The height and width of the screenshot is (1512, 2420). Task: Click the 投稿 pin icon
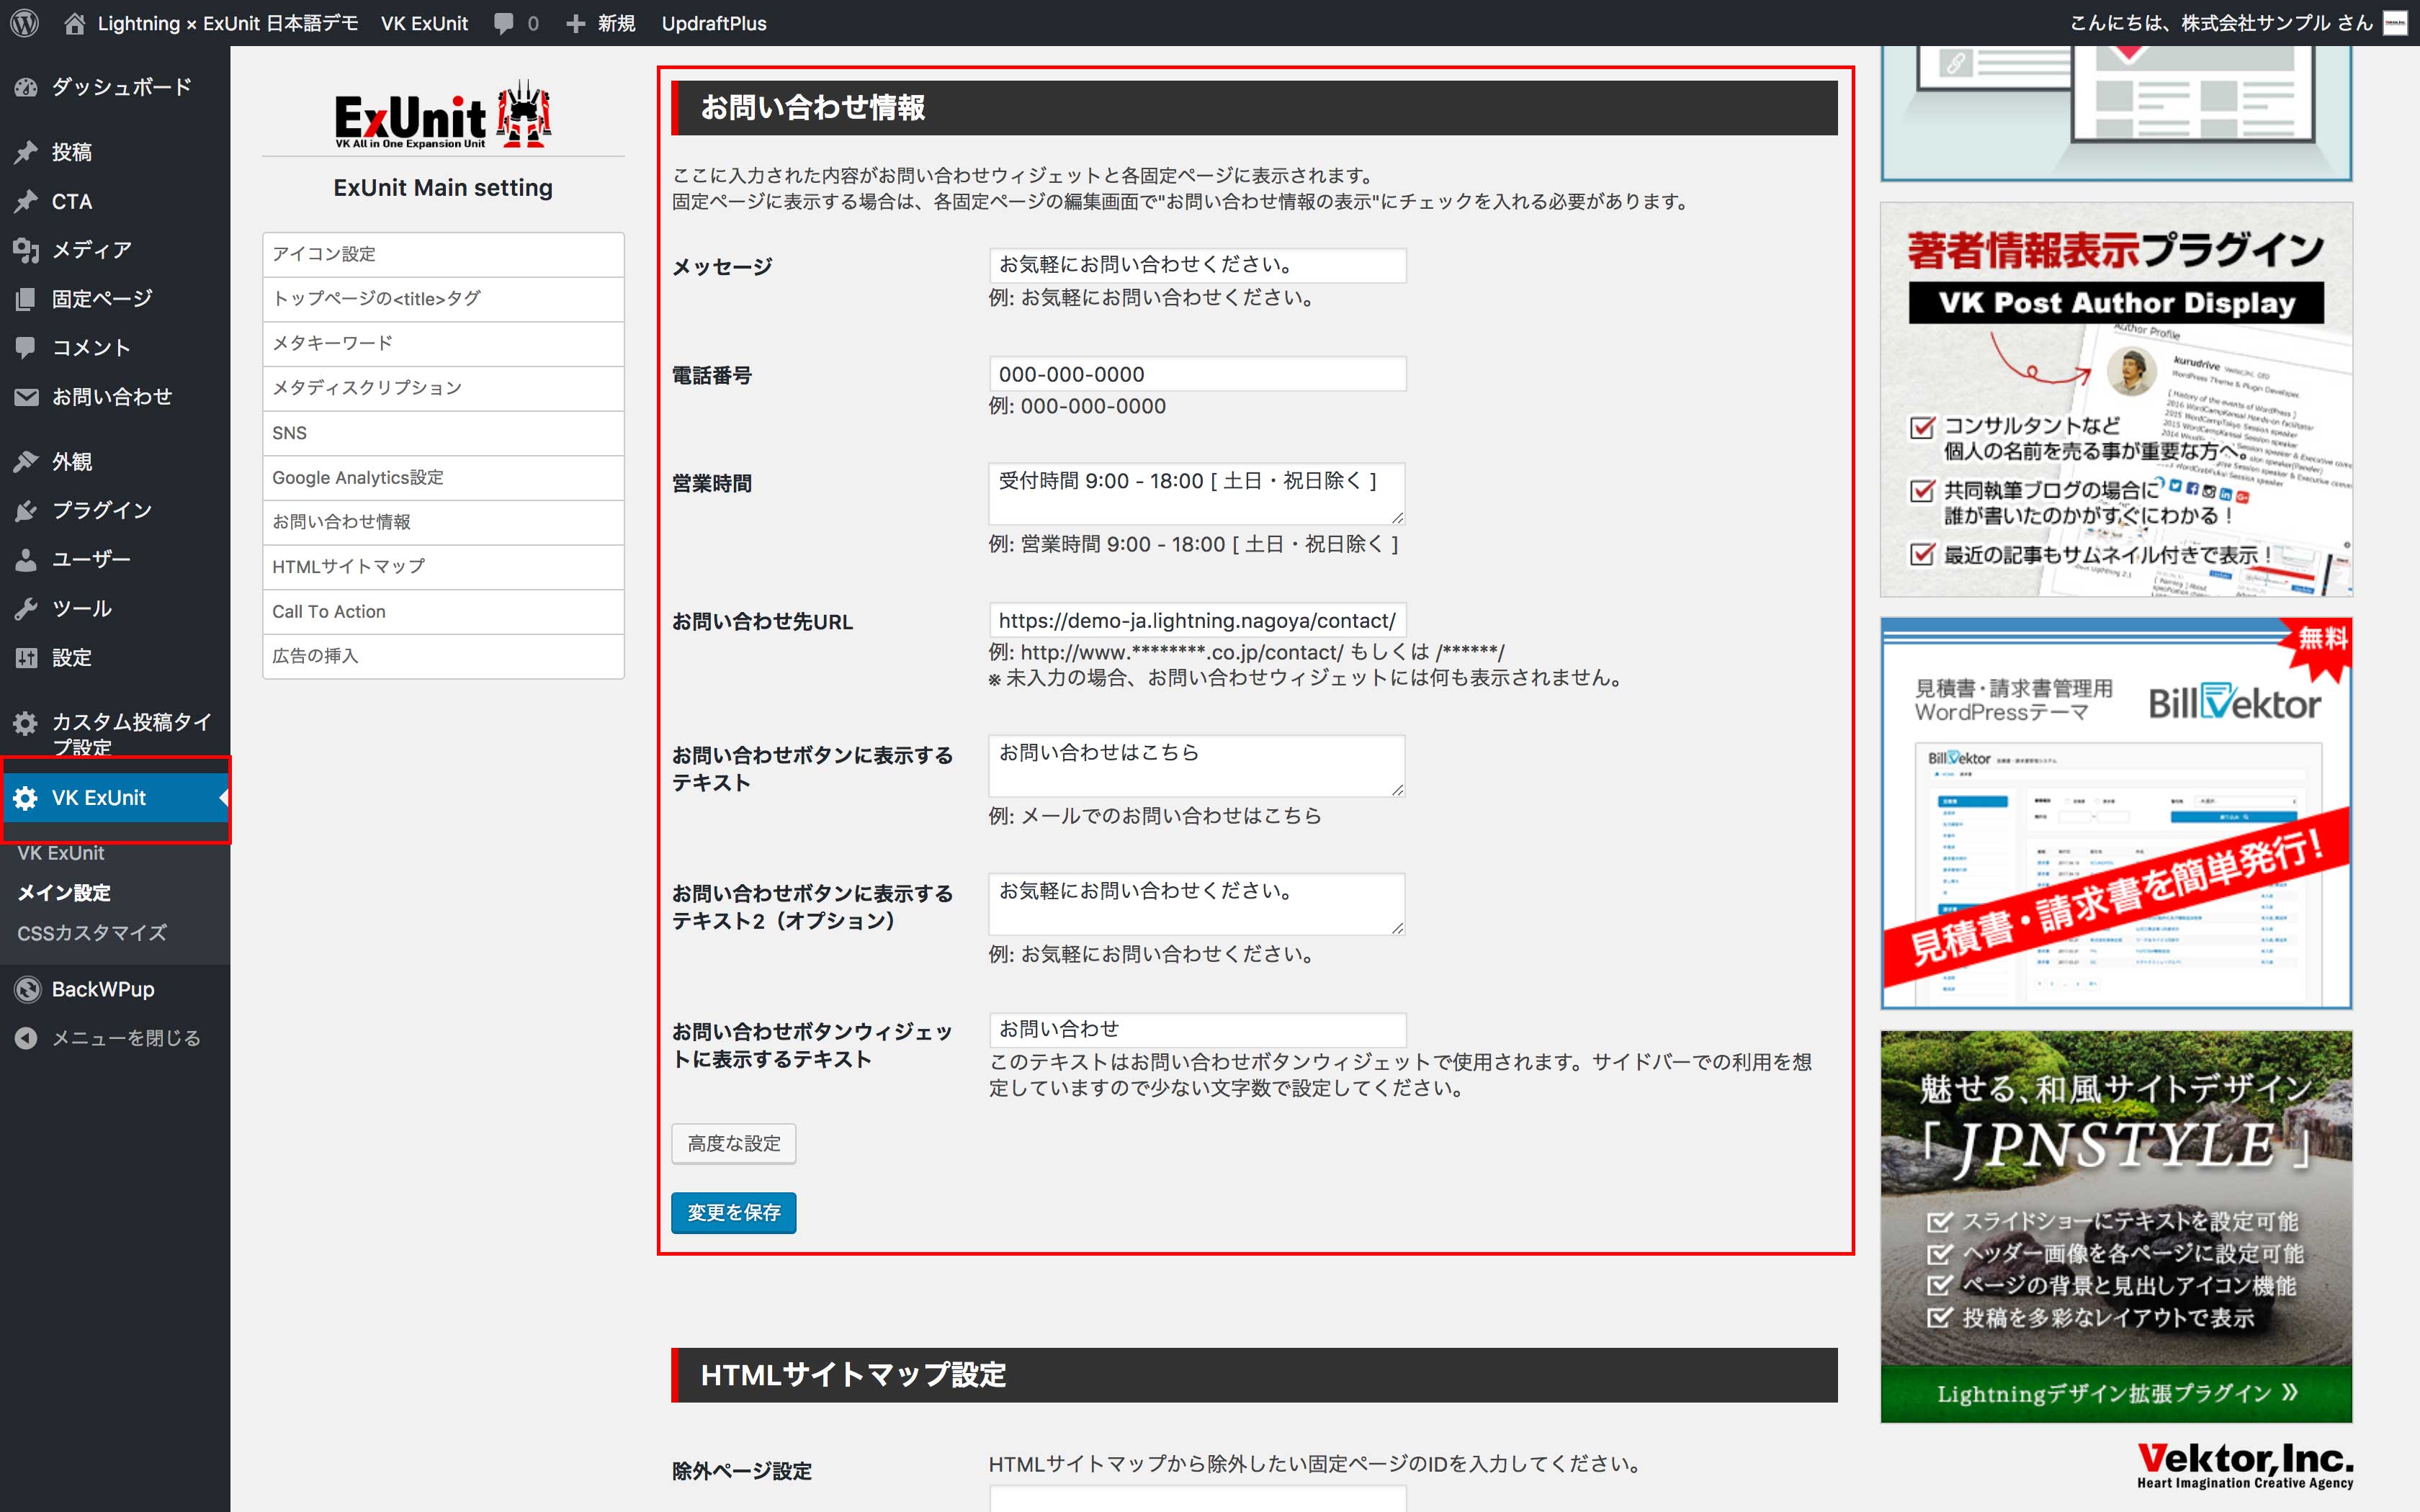tap(26, 152)
